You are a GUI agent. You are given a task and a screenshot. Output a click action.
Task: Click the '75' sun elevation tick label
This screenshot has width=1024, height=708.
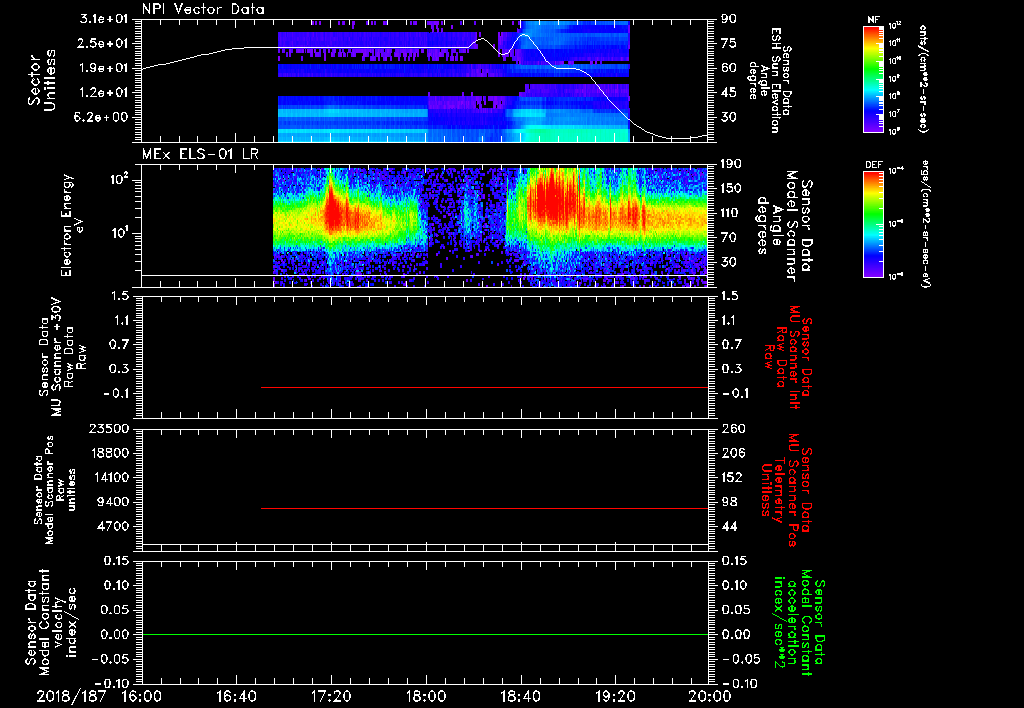(729, 44)
